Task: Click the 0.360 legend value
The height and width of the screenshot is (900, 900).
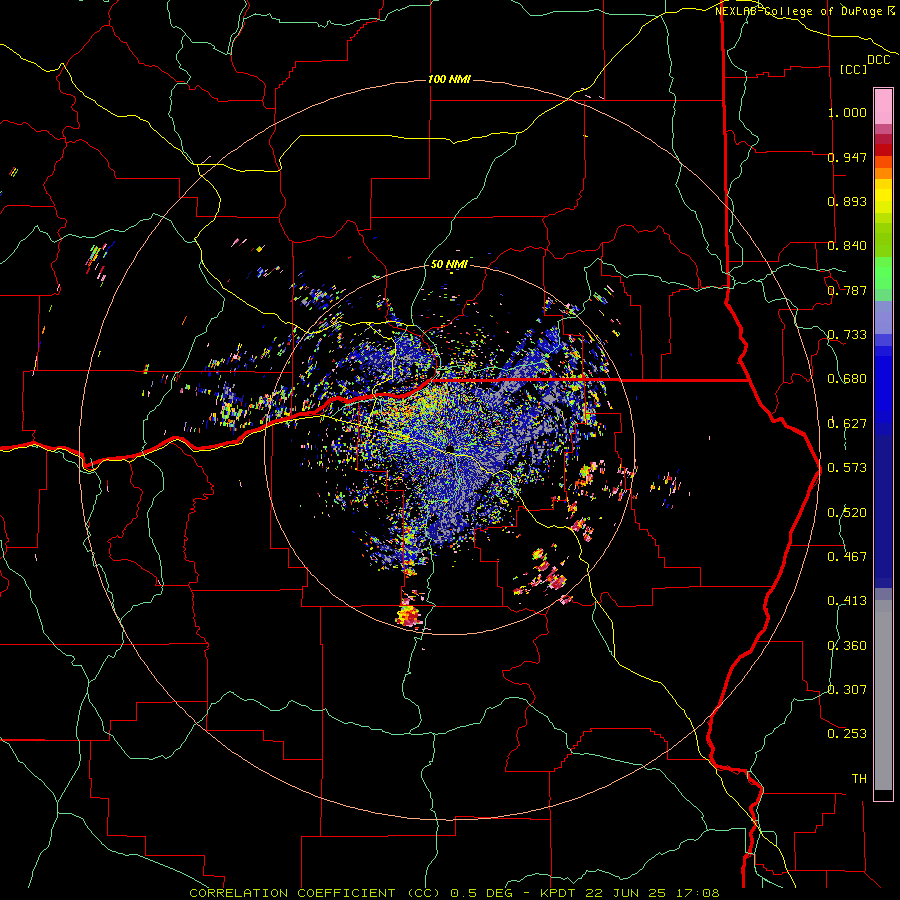Action: (847, 646)
